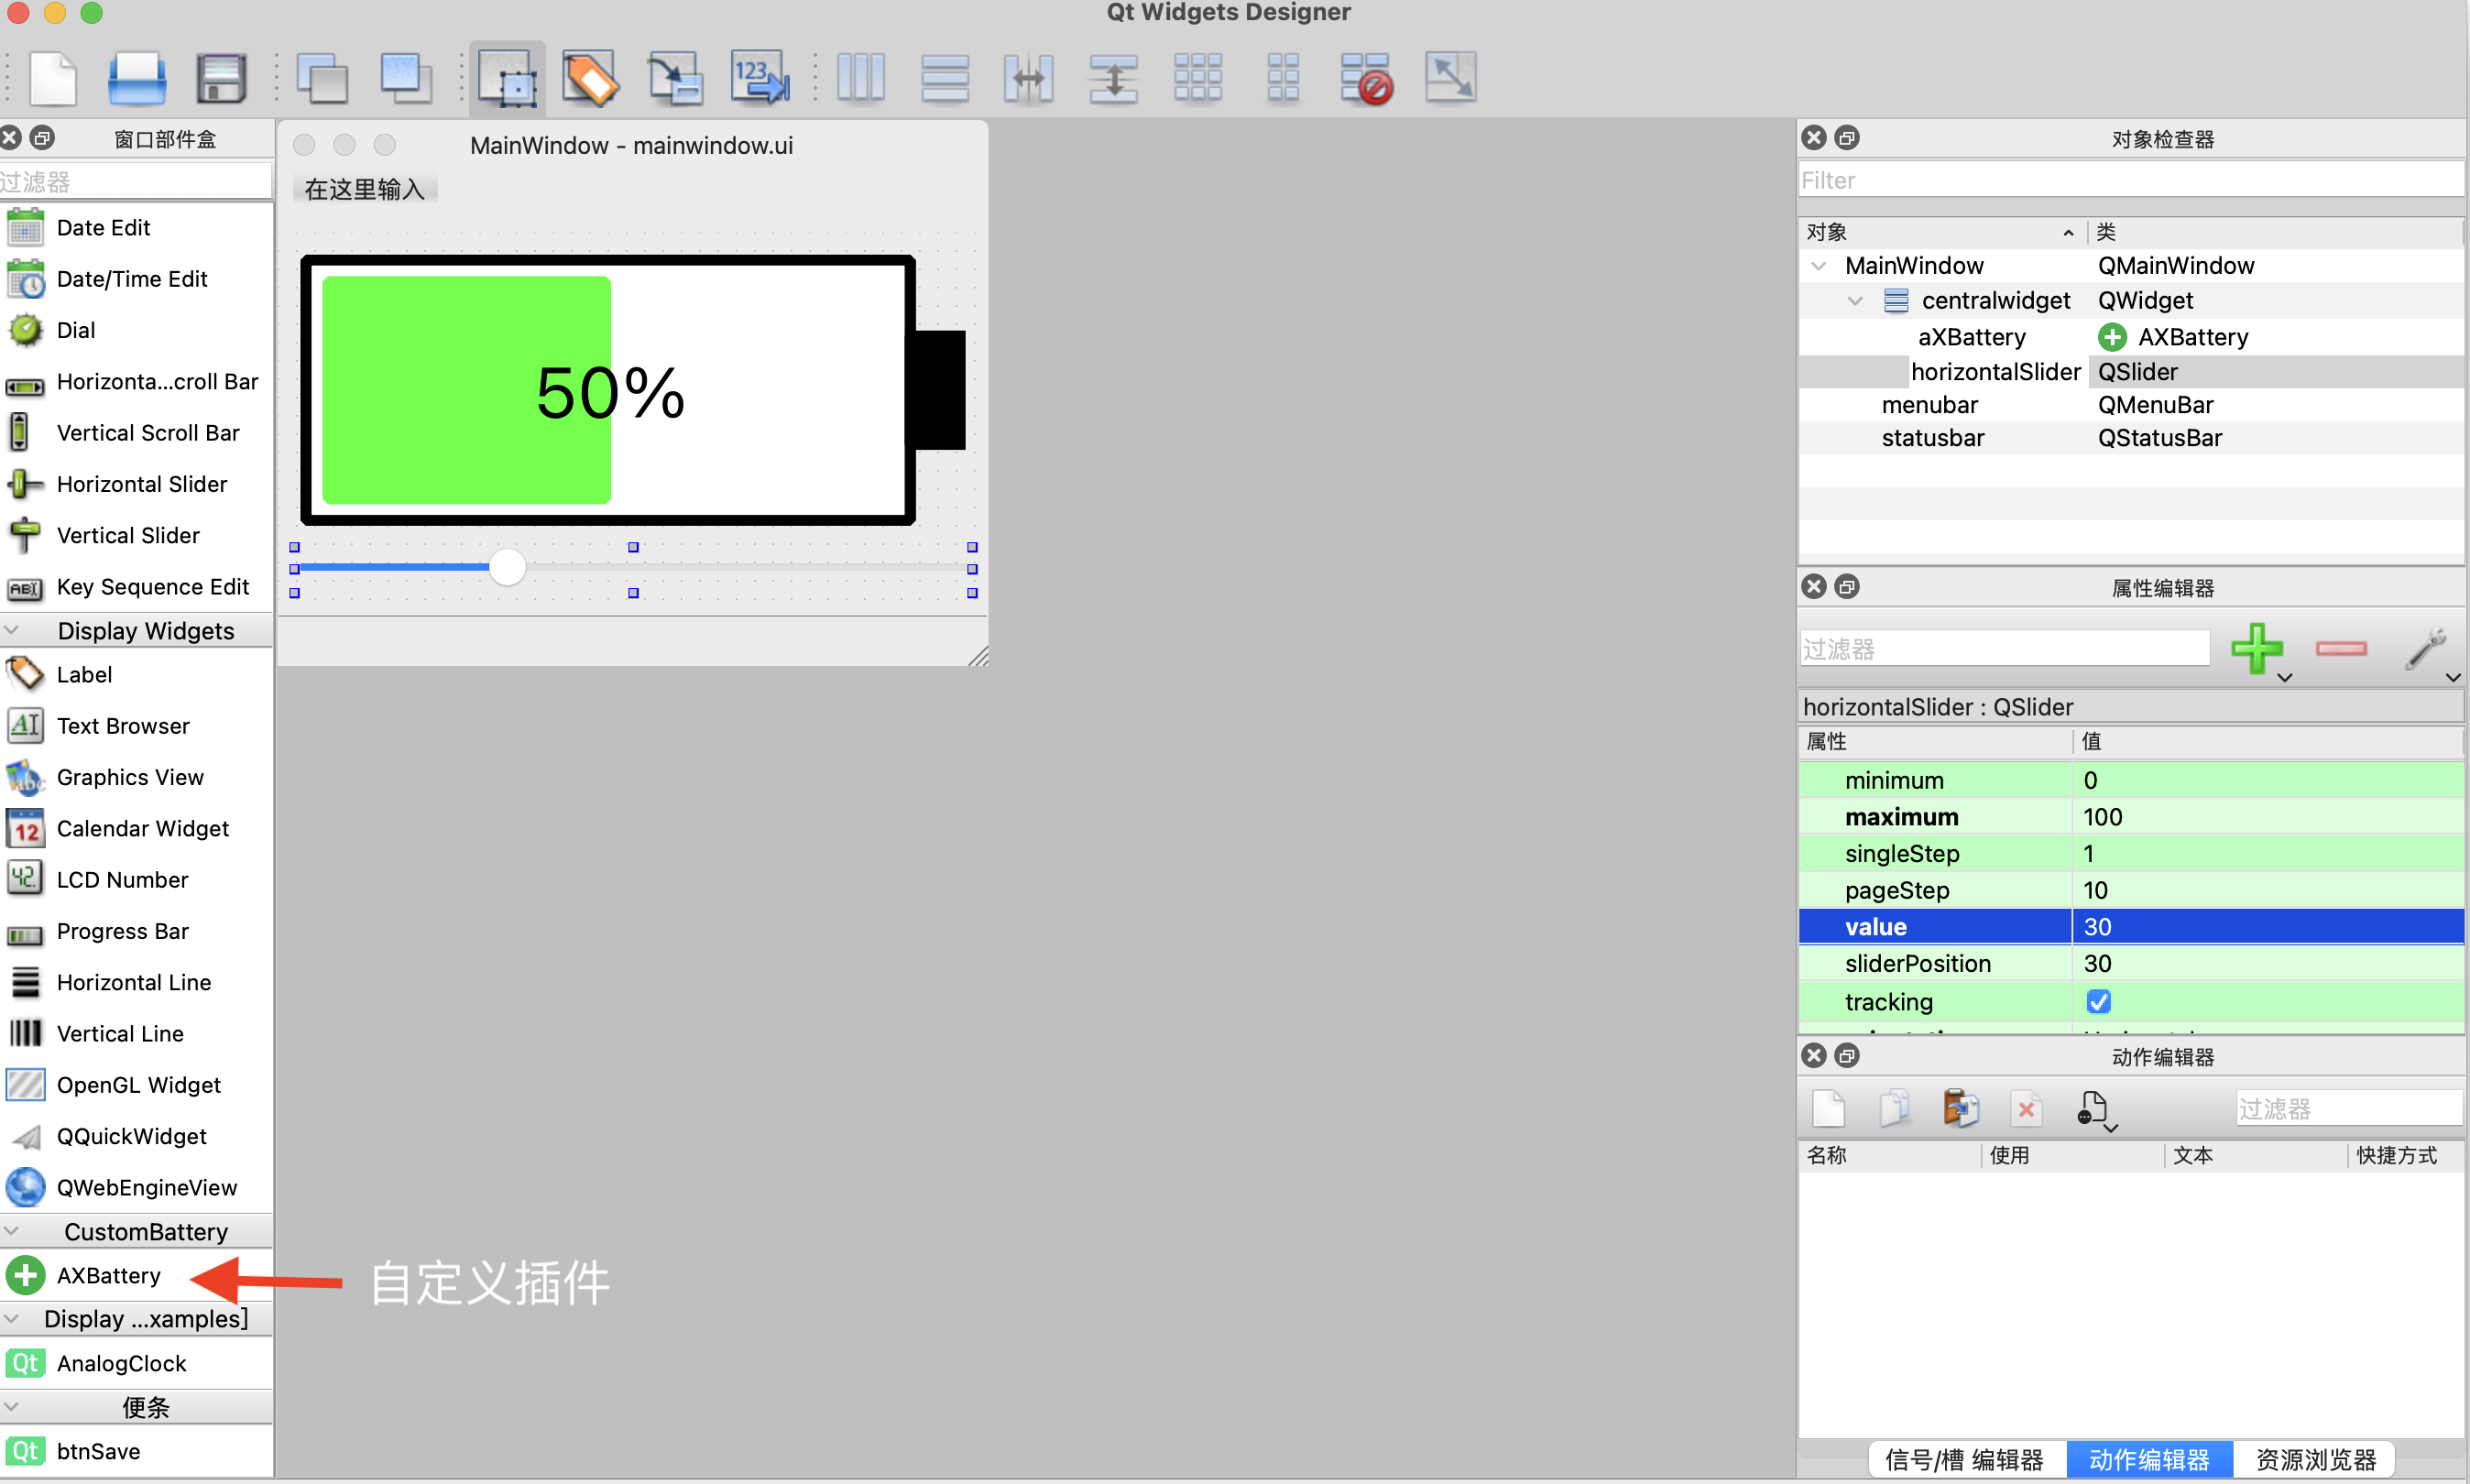
Task: Click the Save form floppy icon
Action: (220, 78)
